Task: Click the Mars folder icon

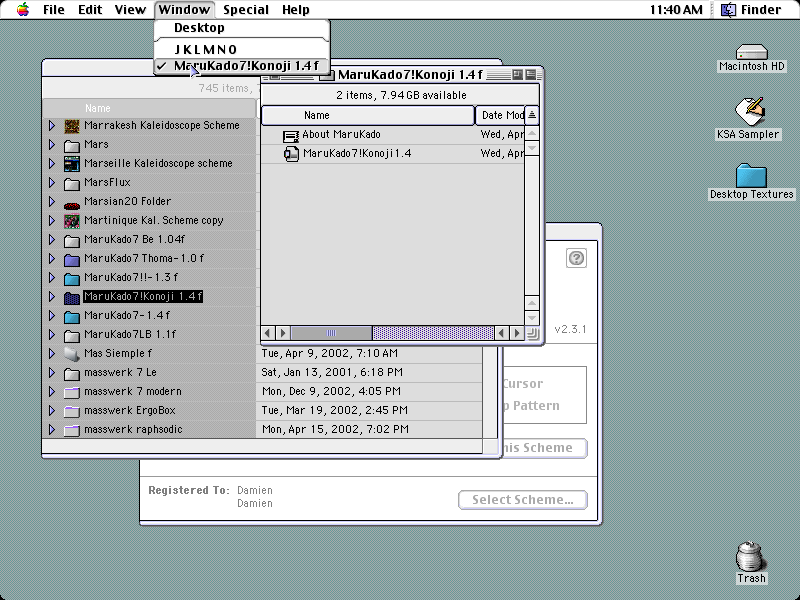Action: point(72,145)
